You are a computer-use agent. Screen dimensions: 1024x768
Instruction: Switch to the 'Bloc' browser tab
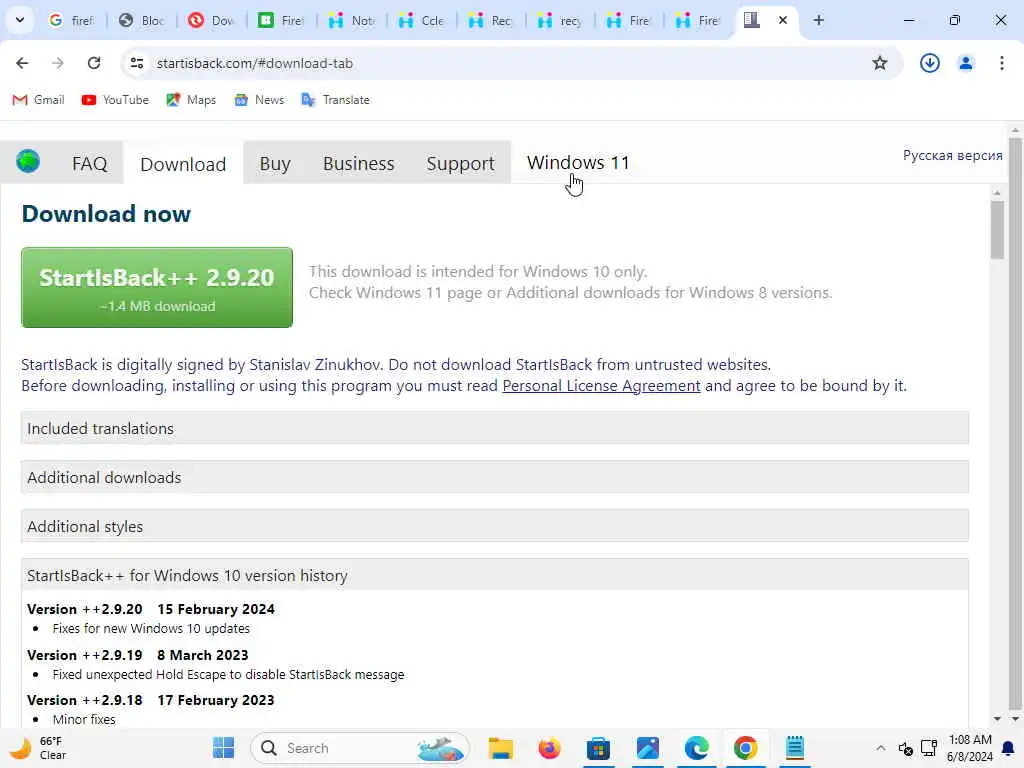coord(141,20)
